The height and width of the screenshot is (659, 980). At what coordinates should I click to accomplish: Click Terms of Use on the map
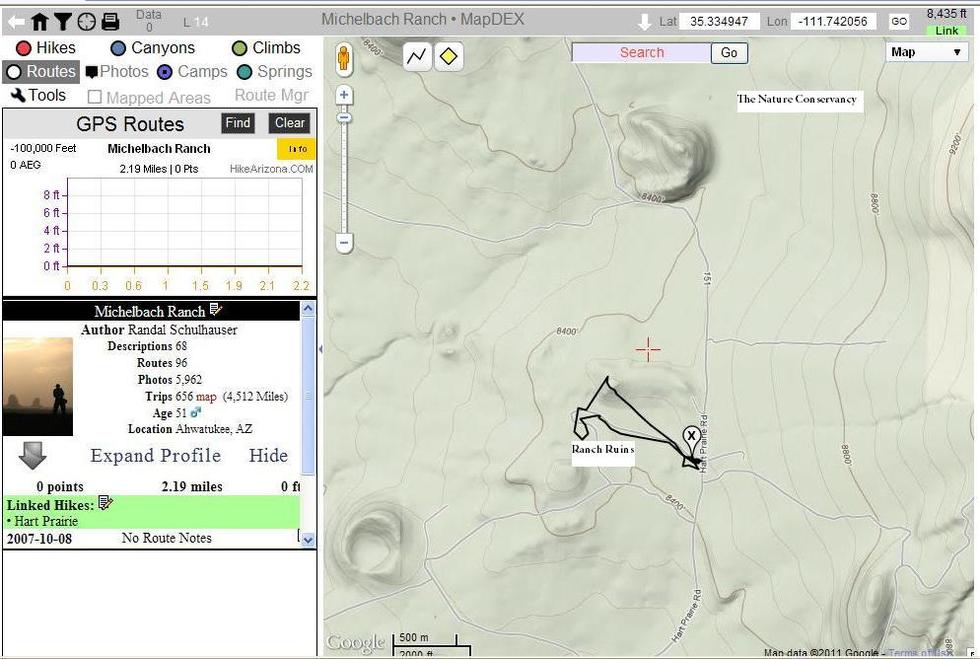click(x=920, y=653)
